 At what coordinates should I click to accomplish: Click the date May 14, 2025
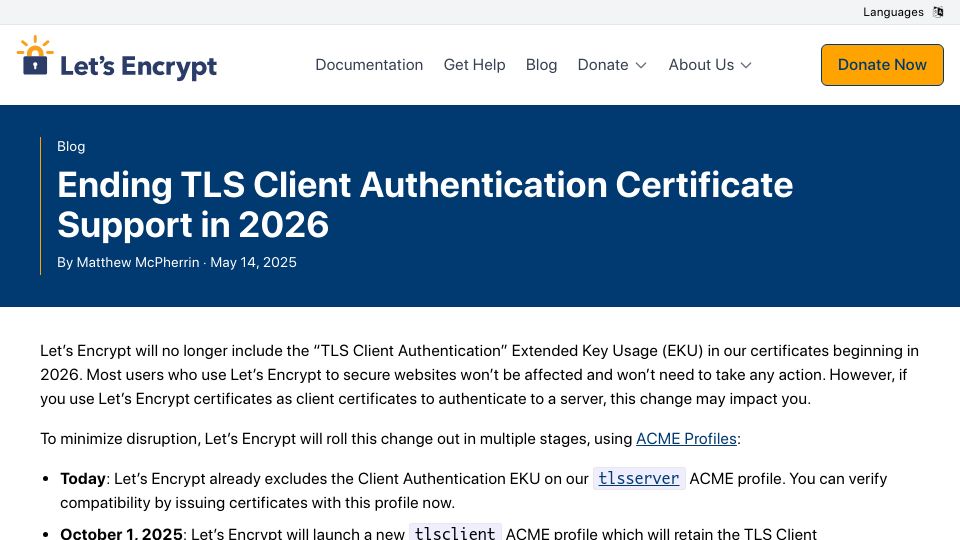tap(253, 263)
